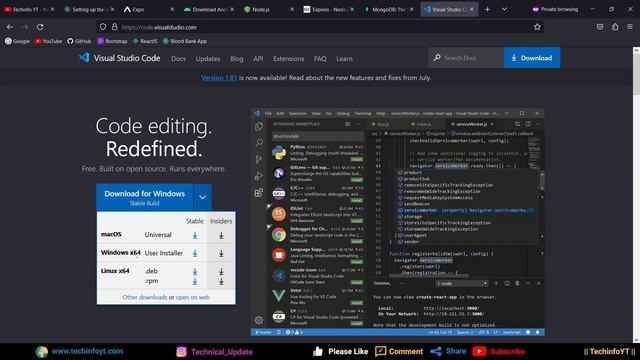Focus the Search Docs field
This screenshot has height=360, width=640.
pos(466,58)
